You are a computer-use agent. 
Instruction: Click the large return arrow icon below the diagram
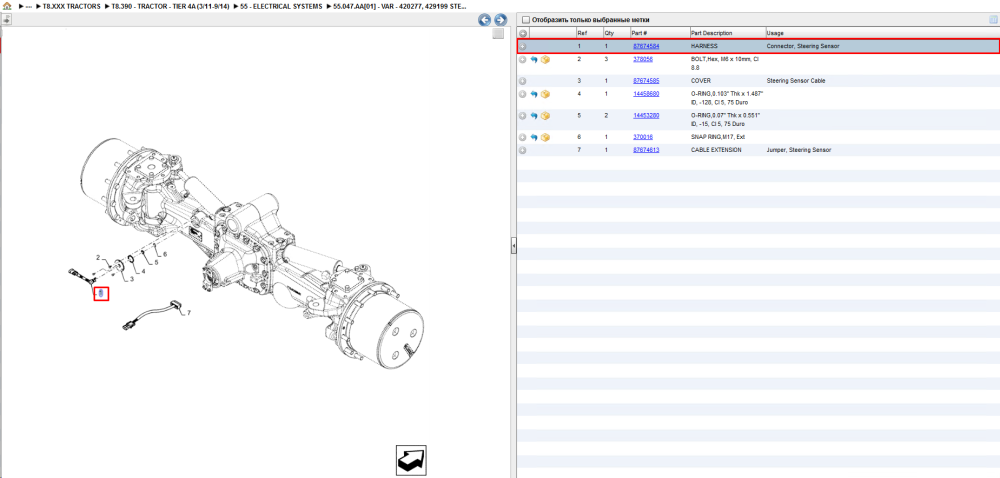tap(411, 460)
